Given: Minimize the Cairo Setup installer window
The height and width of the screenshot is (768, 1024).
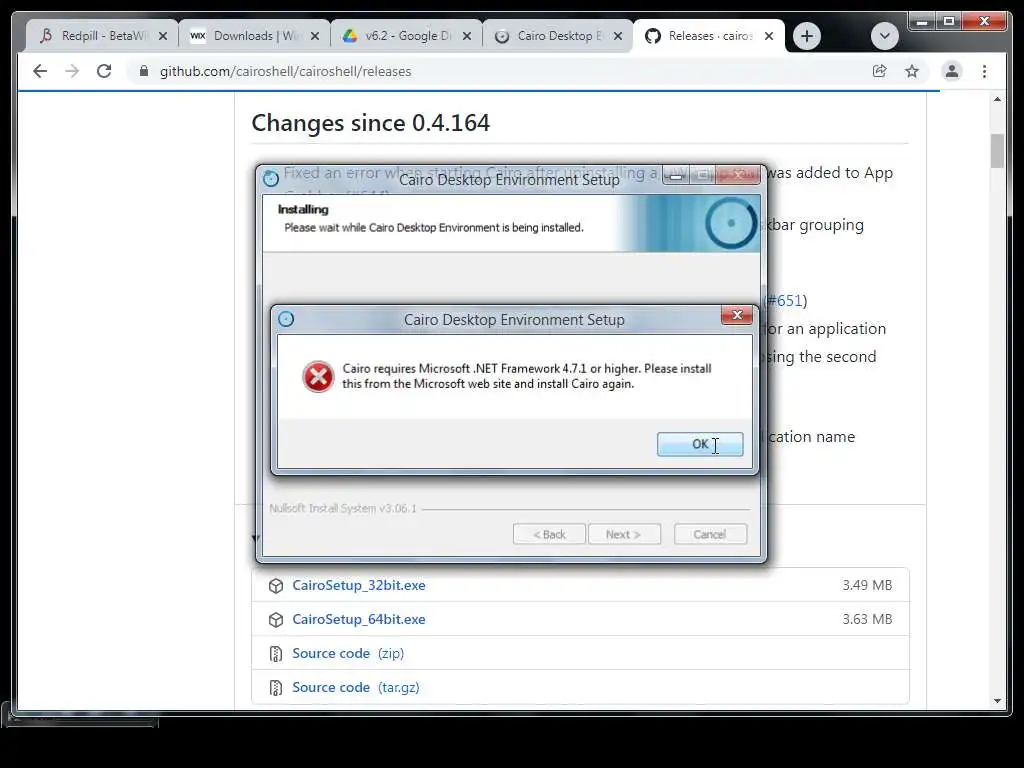Looking at the screenshot, I should click(675, 175).
